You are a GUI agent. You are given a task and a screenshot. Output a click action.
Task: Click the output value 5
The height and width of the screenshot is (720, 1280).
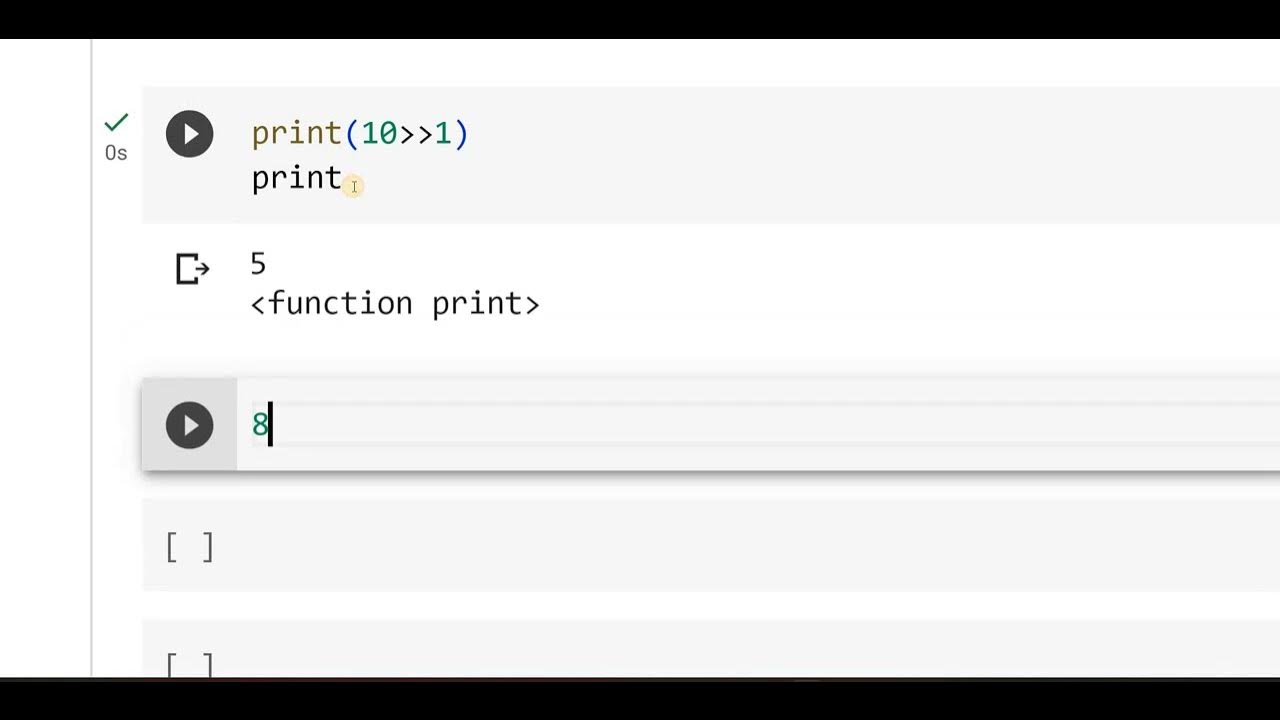click(258, 264)
